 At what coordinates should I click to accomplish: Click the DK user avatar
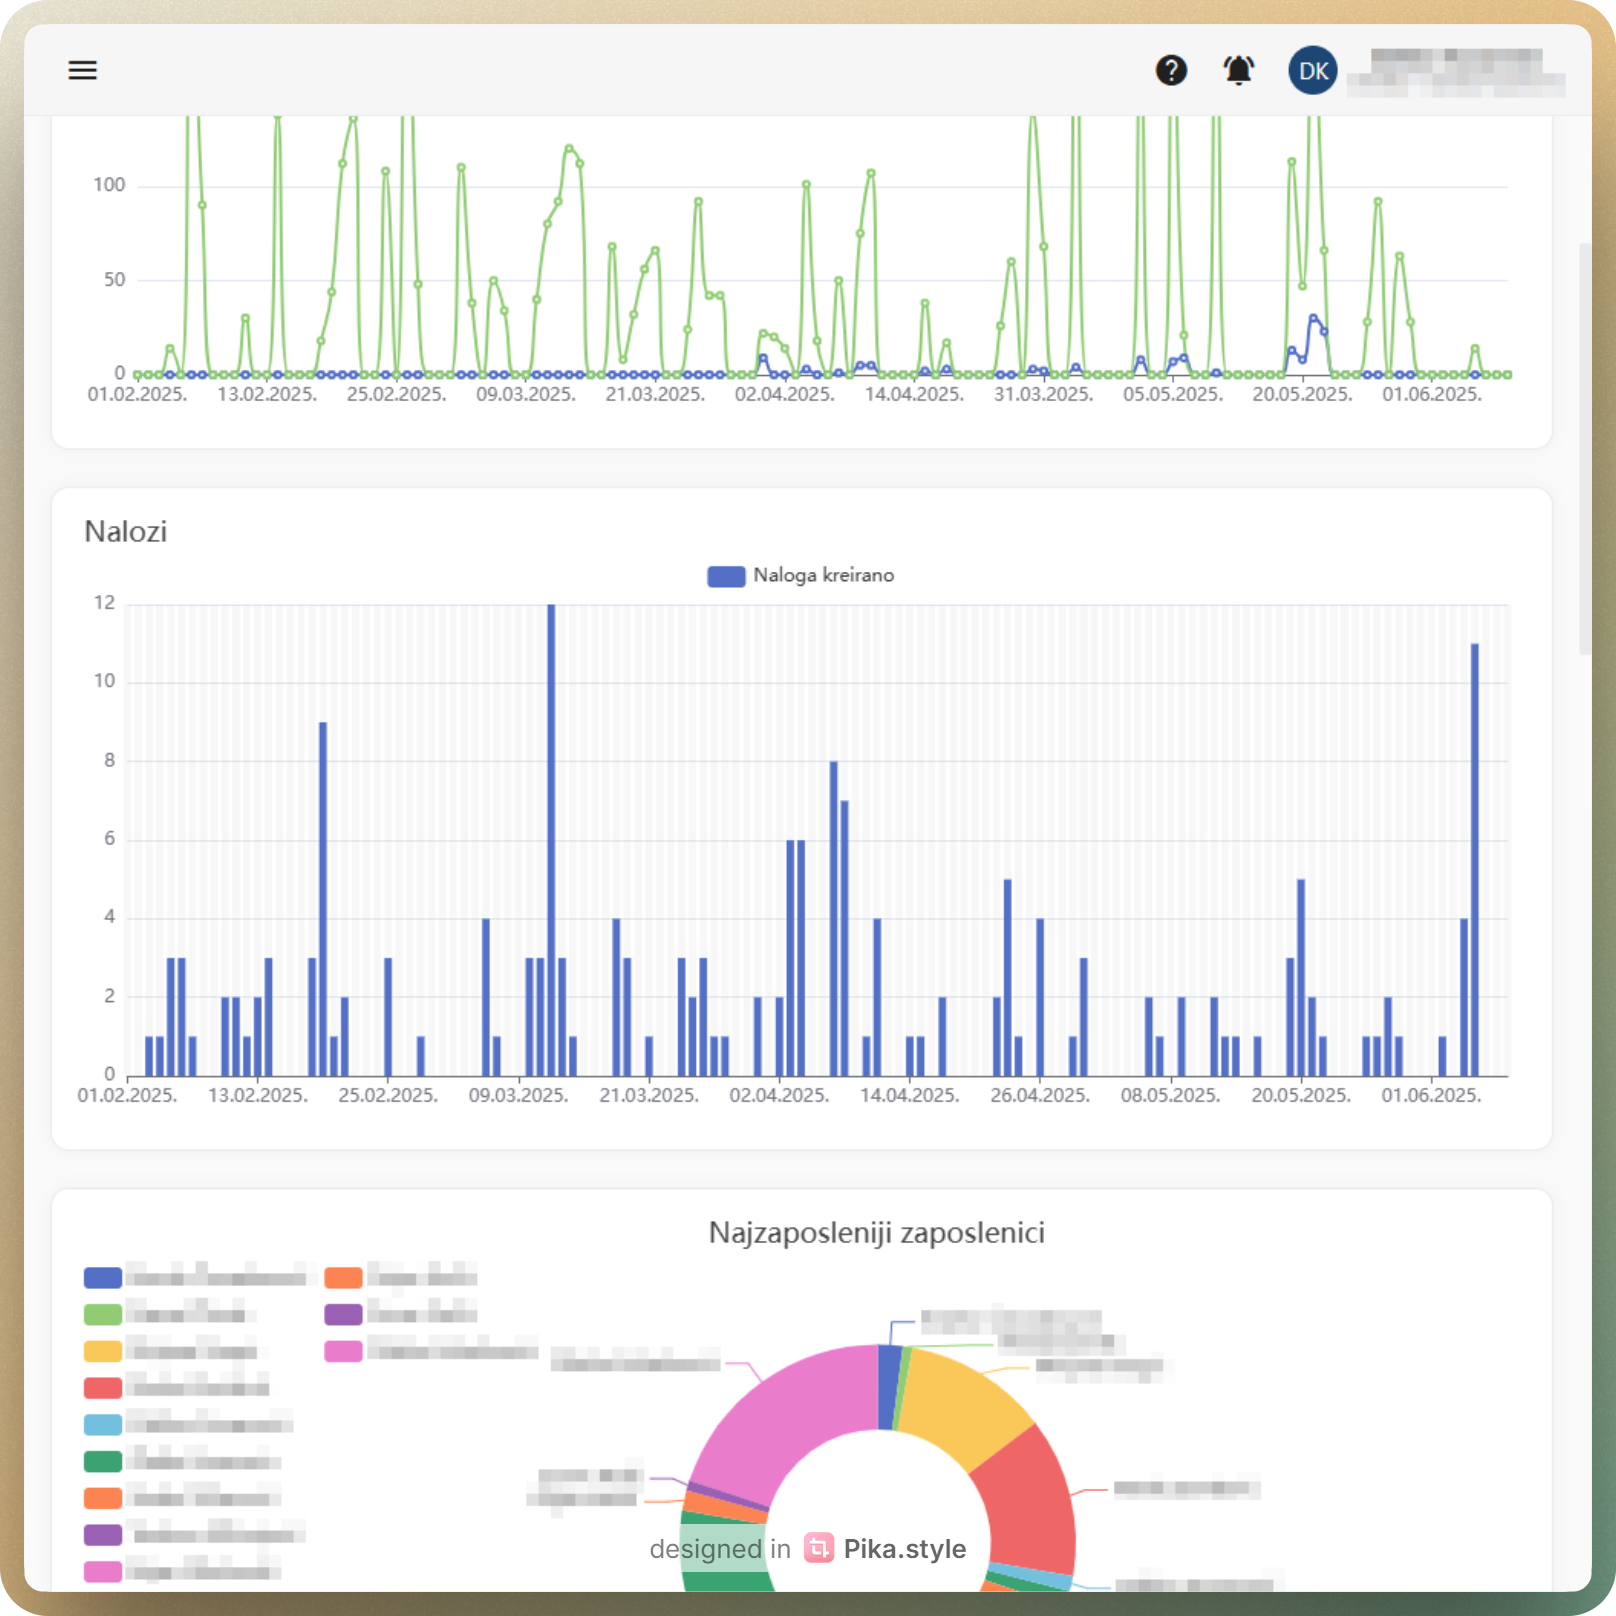pos(1312,70)
